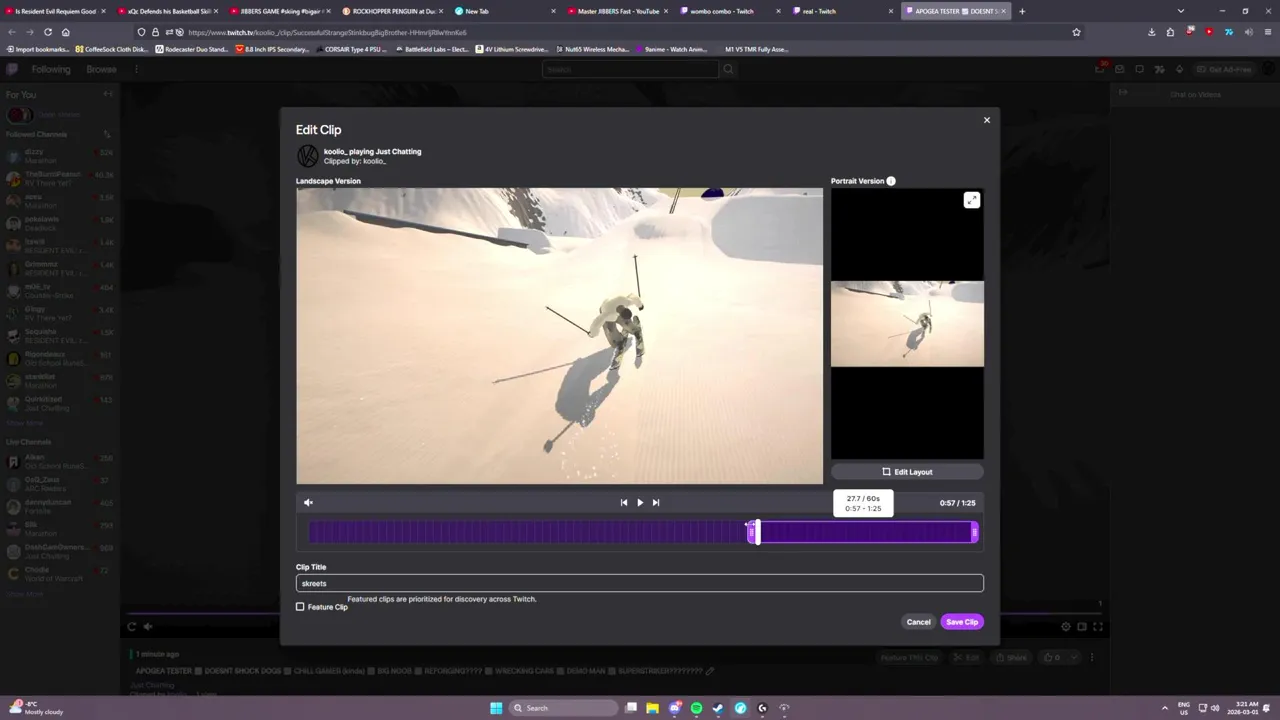Click the white playhead on clip timeline
Image resolution: width=1280 pixels, height=720 pixels.
point(757,532)
